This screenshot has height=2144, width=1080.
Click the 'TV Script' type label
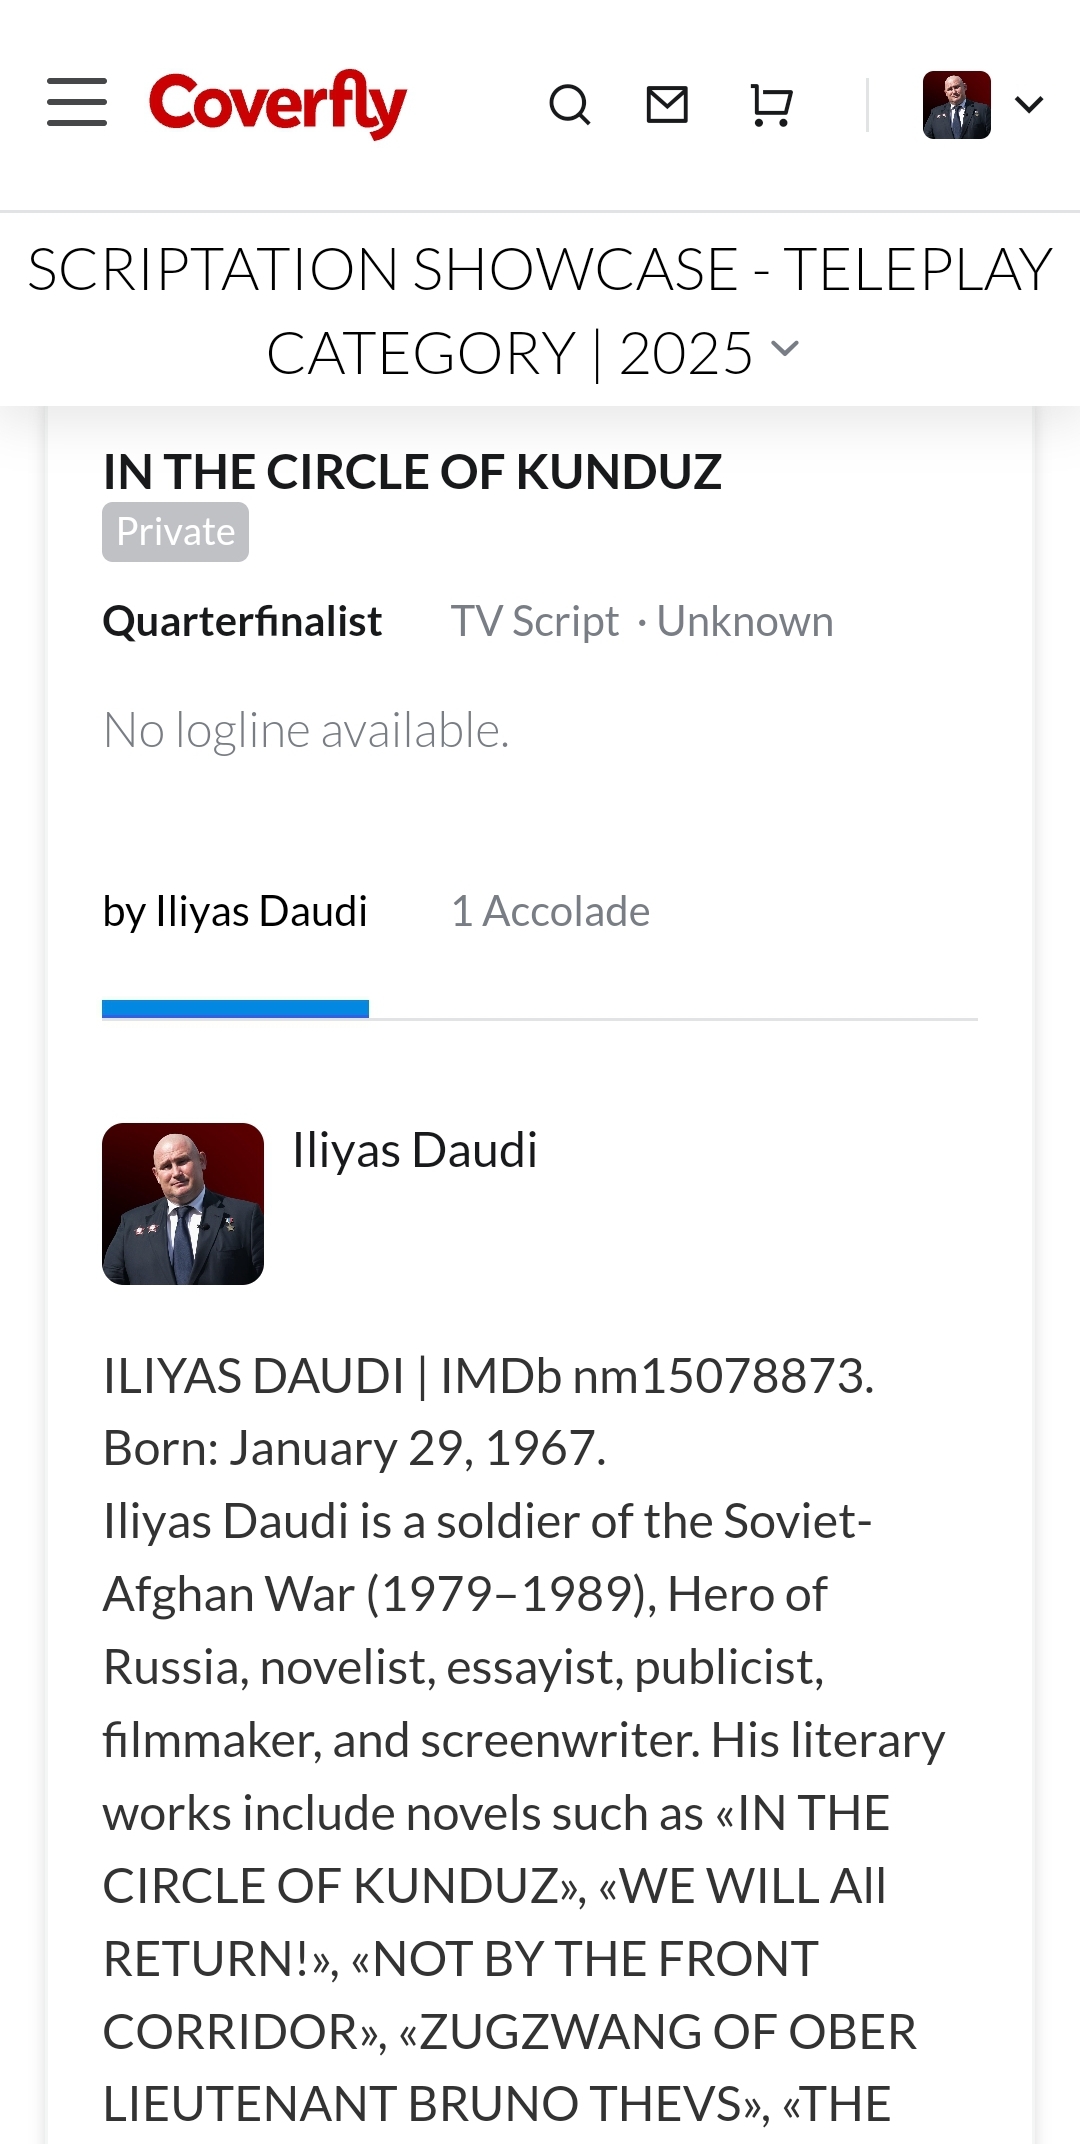pyautogui.click(x=535, y=621)
